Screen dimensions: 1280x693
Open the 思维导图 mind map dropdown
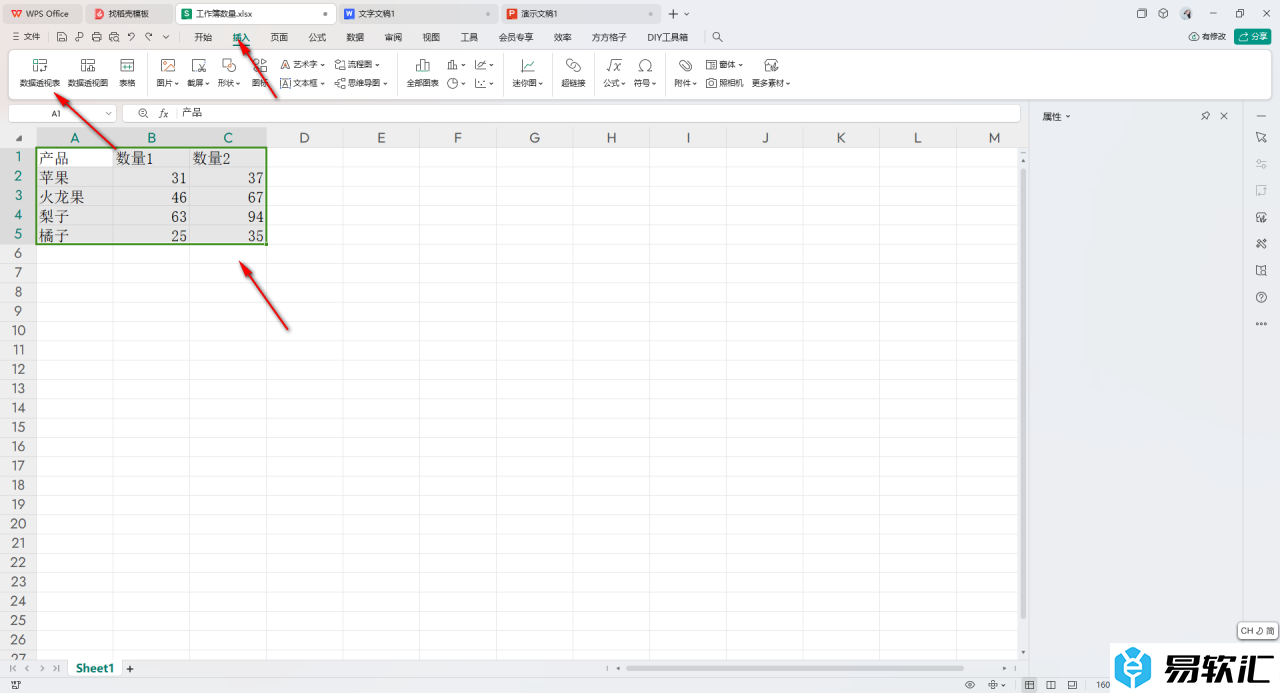[x=360, y=83]
